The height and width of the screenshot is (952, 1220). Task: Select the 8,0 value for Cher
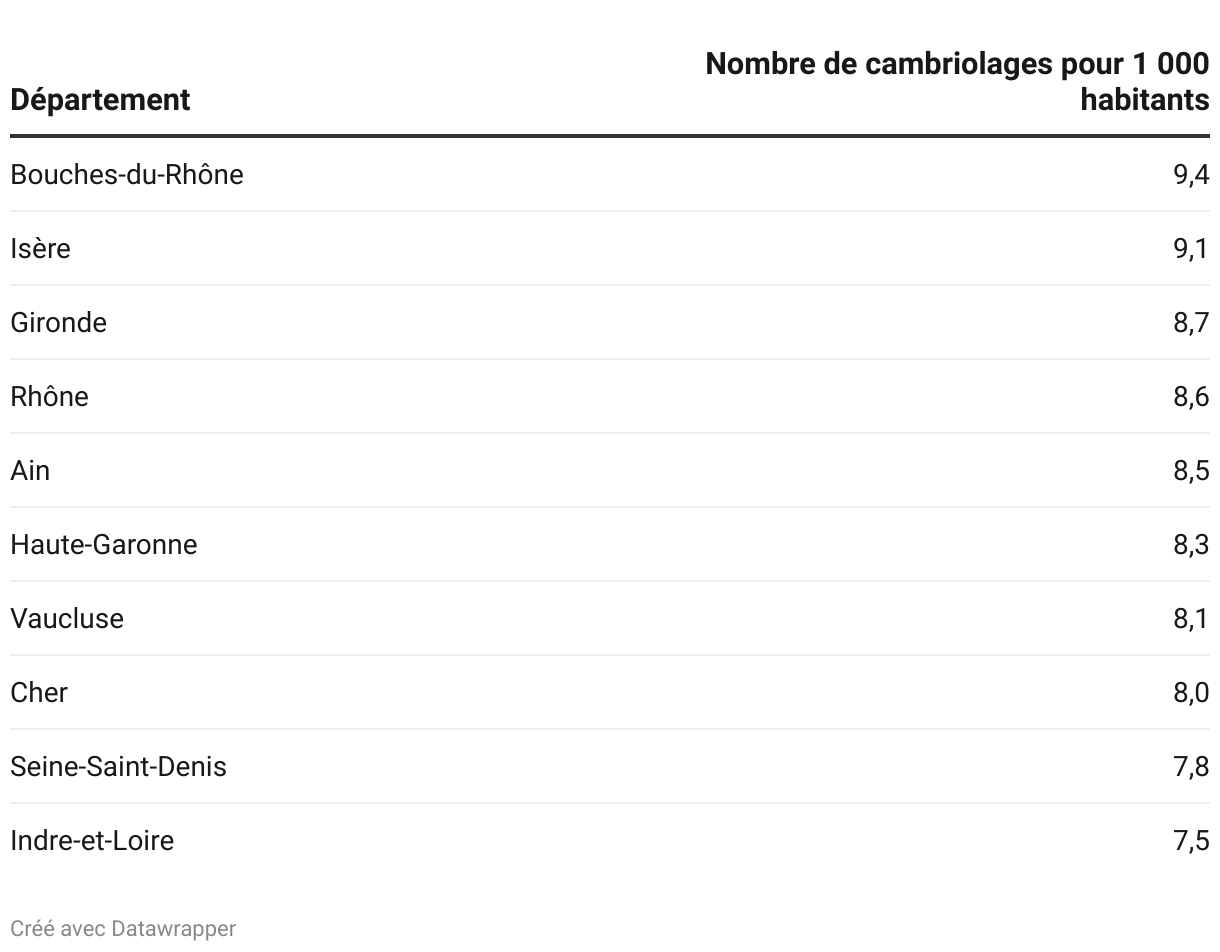pos(1191,692)
